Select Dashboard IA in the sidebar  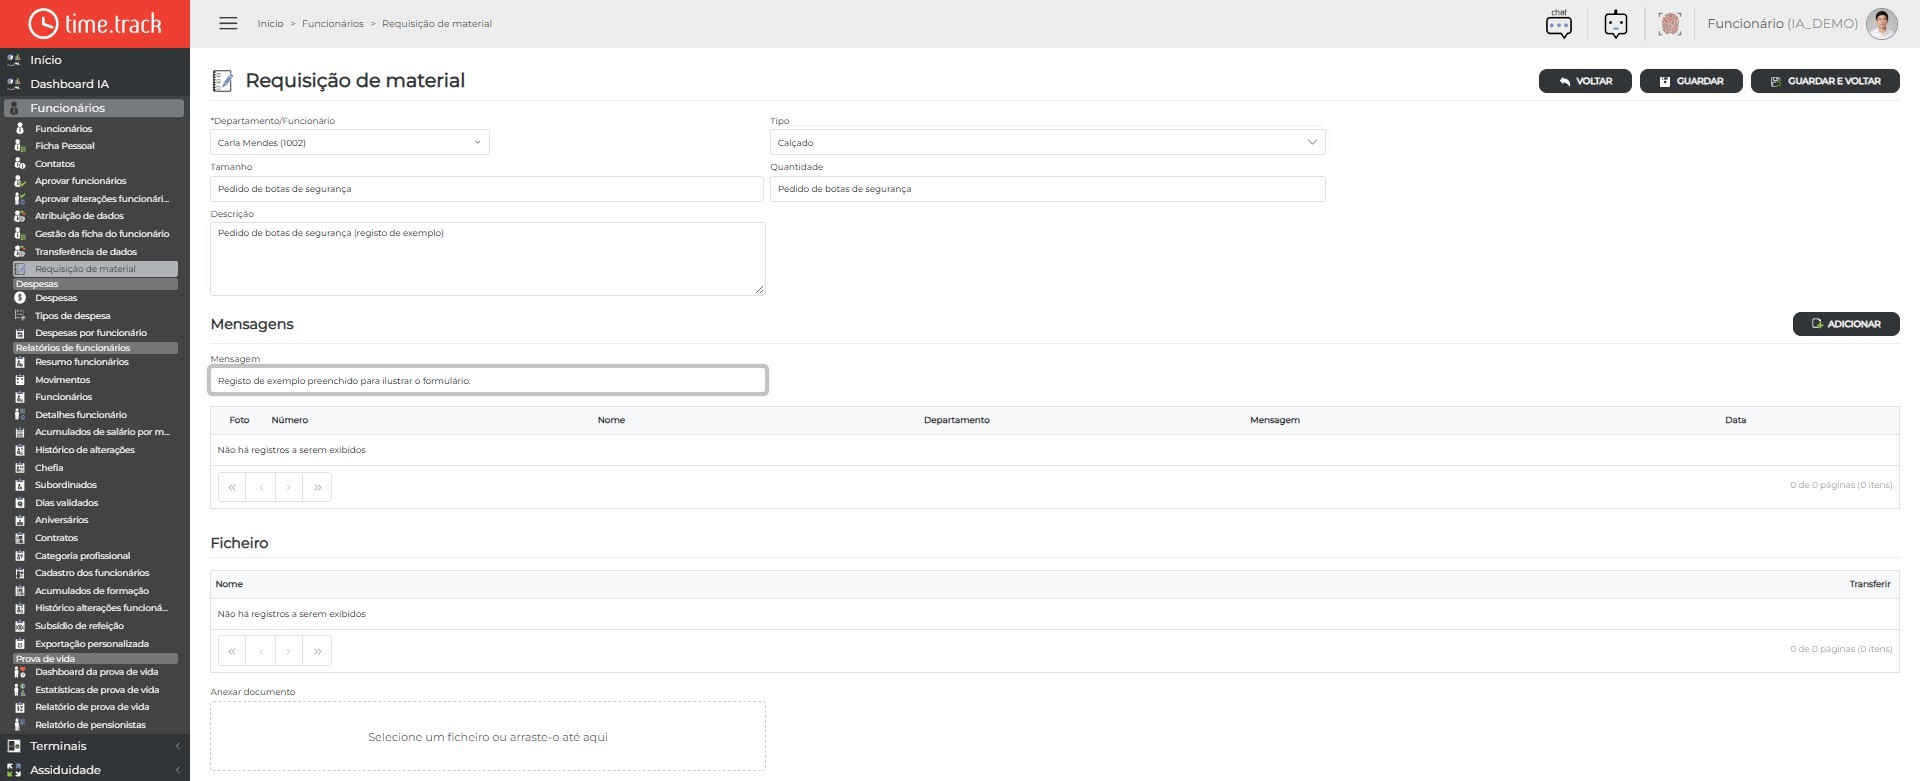pos(69,84)
